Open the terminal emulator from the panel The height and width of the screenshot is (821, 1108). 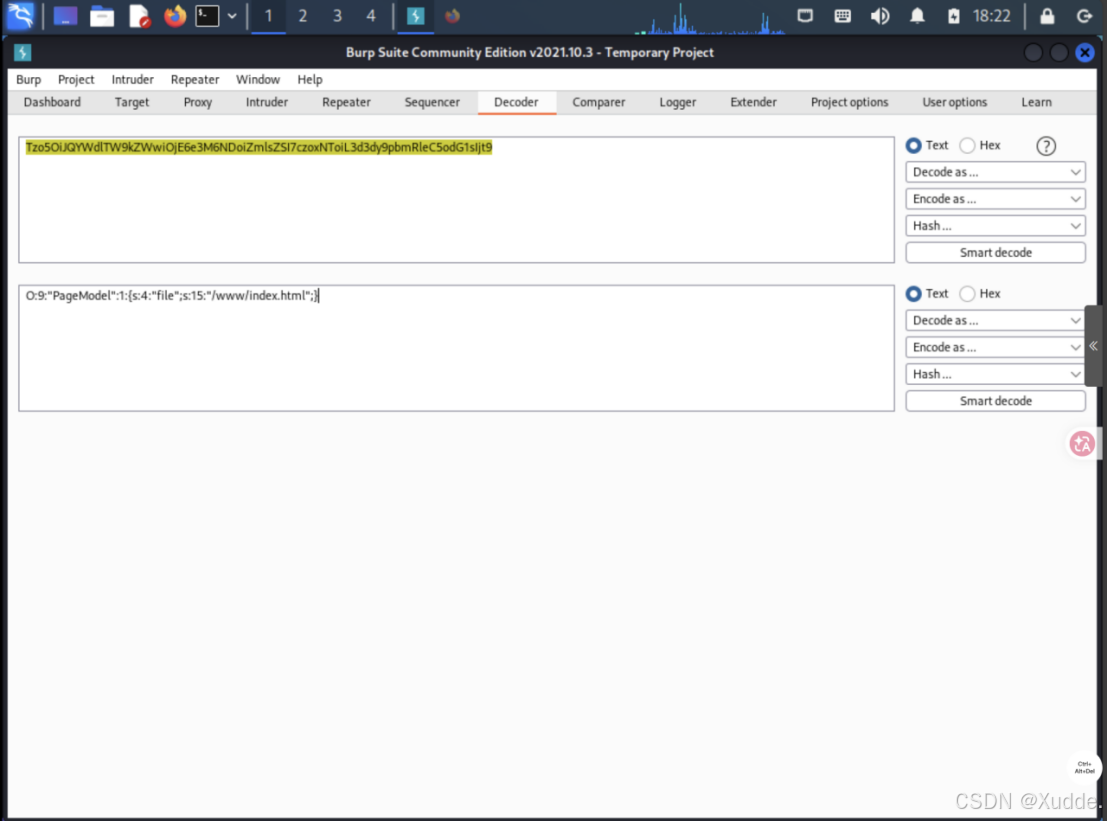tap(207, 16)
